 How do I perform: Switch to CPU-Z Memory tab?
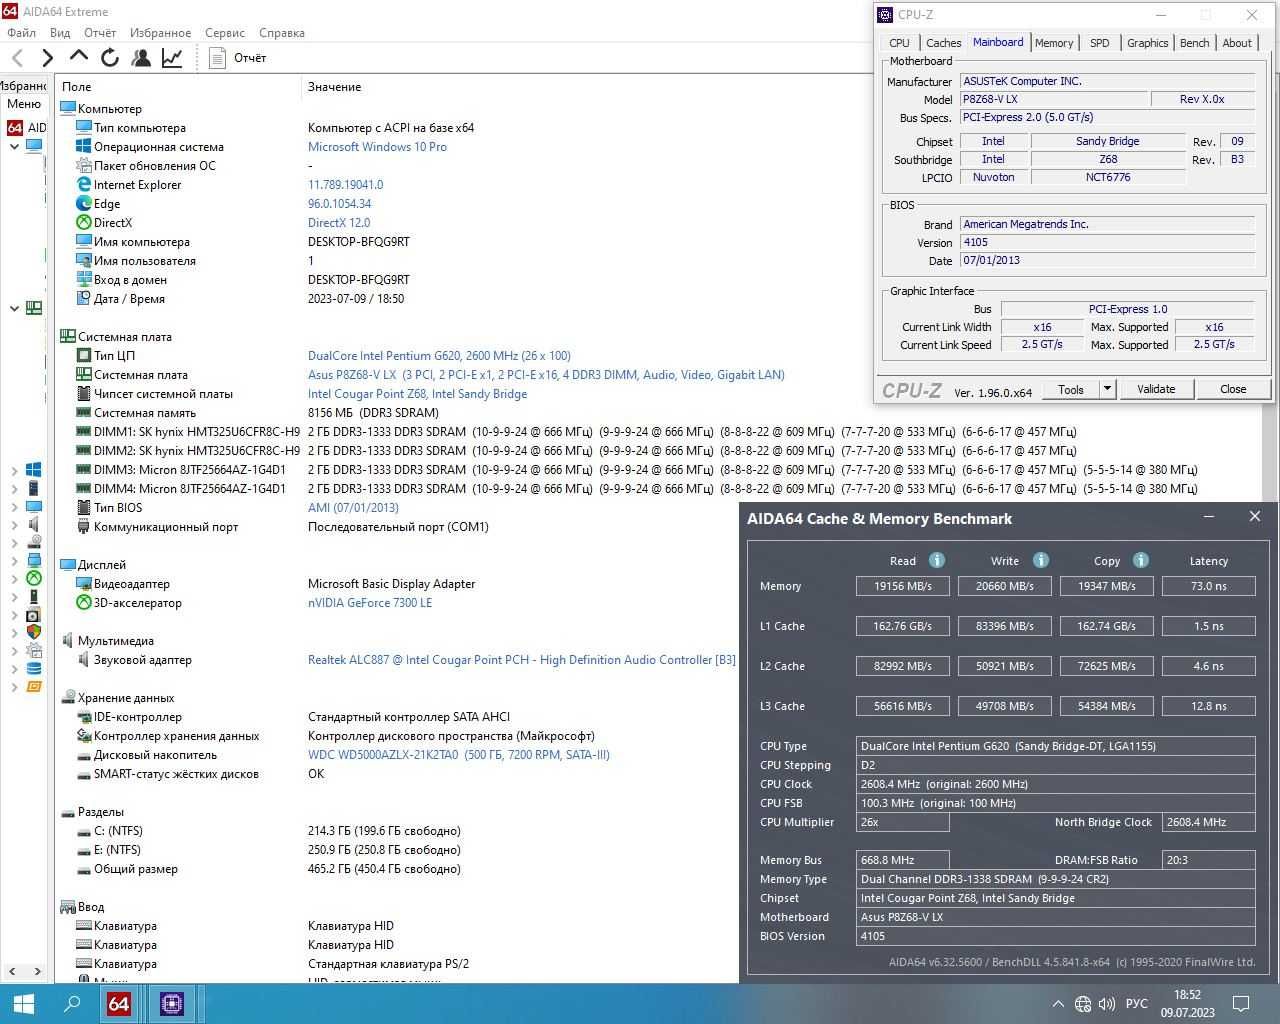[1054, 43]
